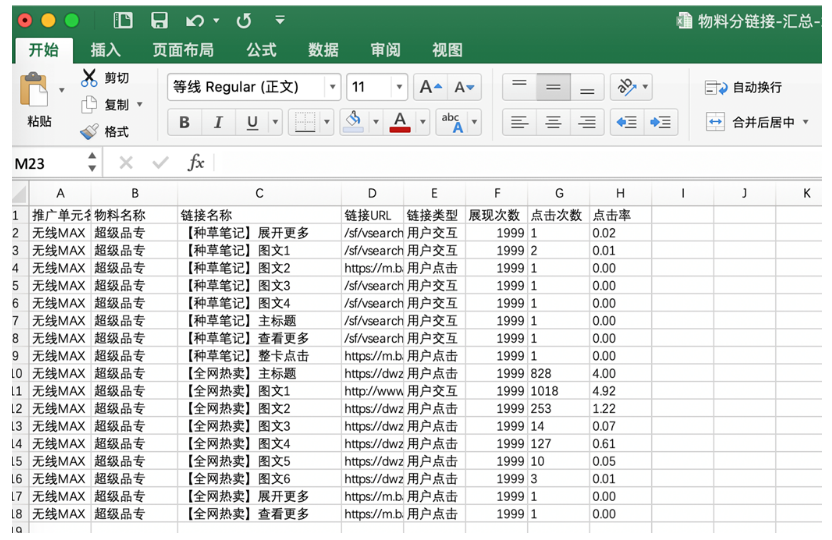Viewport: 832px width, 540px height.
Task: Select row 10 header
Action: tap(18, 373)
